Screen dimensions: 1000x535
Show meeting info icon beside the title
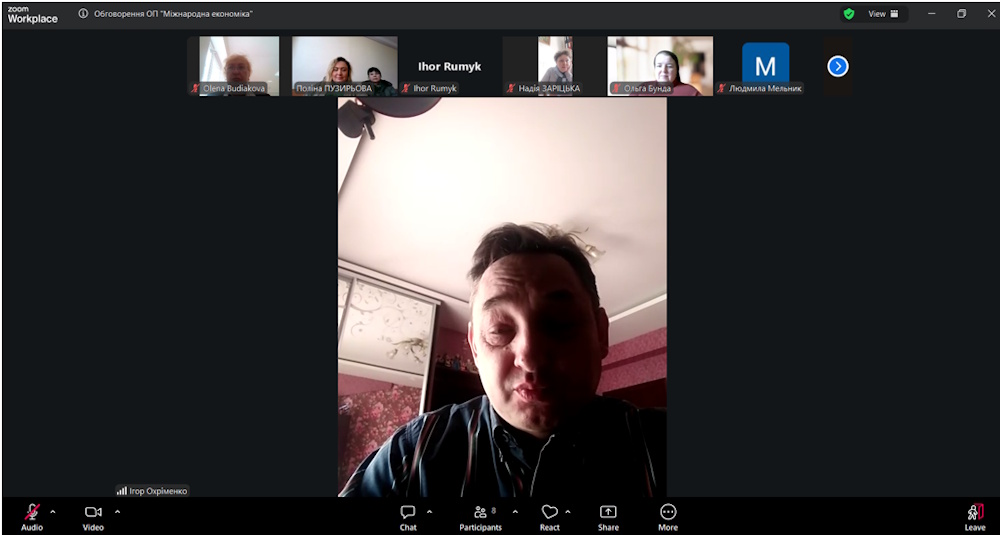[x=83, y=14]
